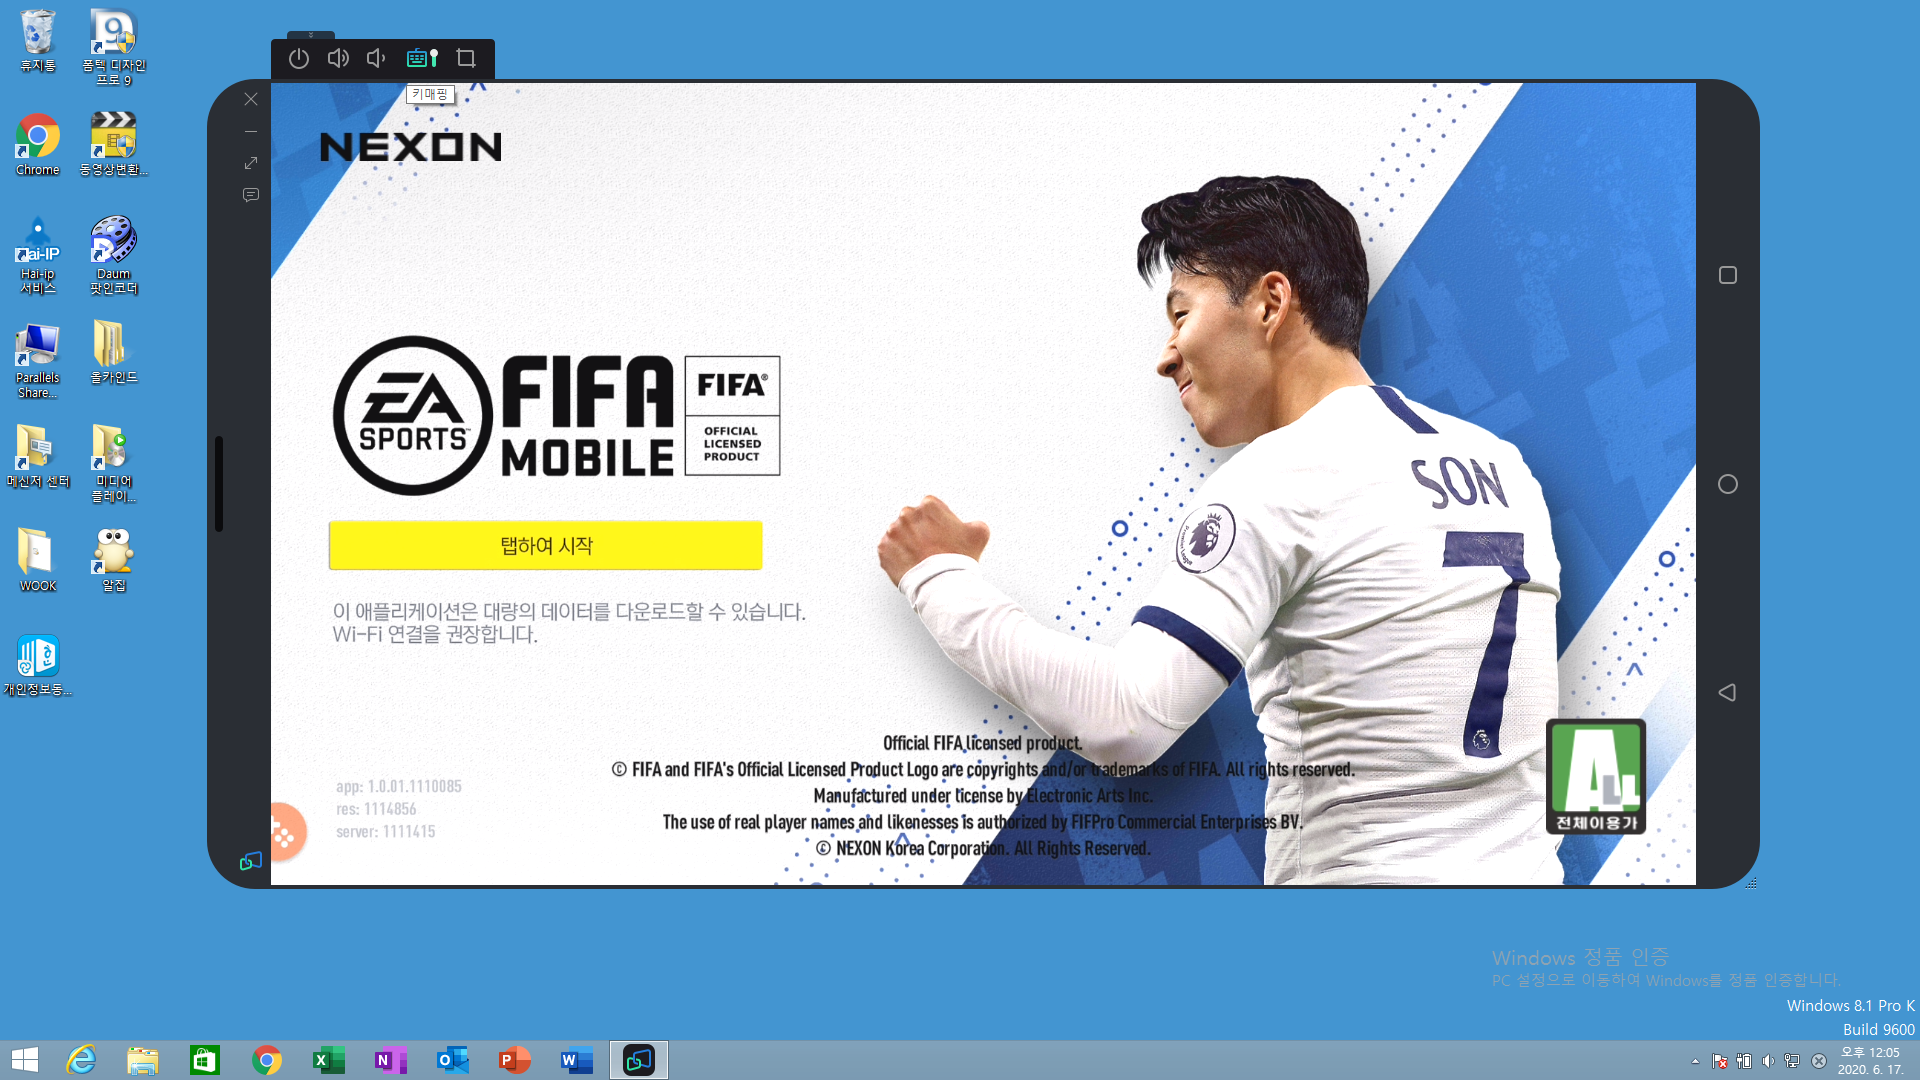Select the WOOK folder on desktop
1920x1080 pixels.
pyautogui.click(x=38, y=561)
